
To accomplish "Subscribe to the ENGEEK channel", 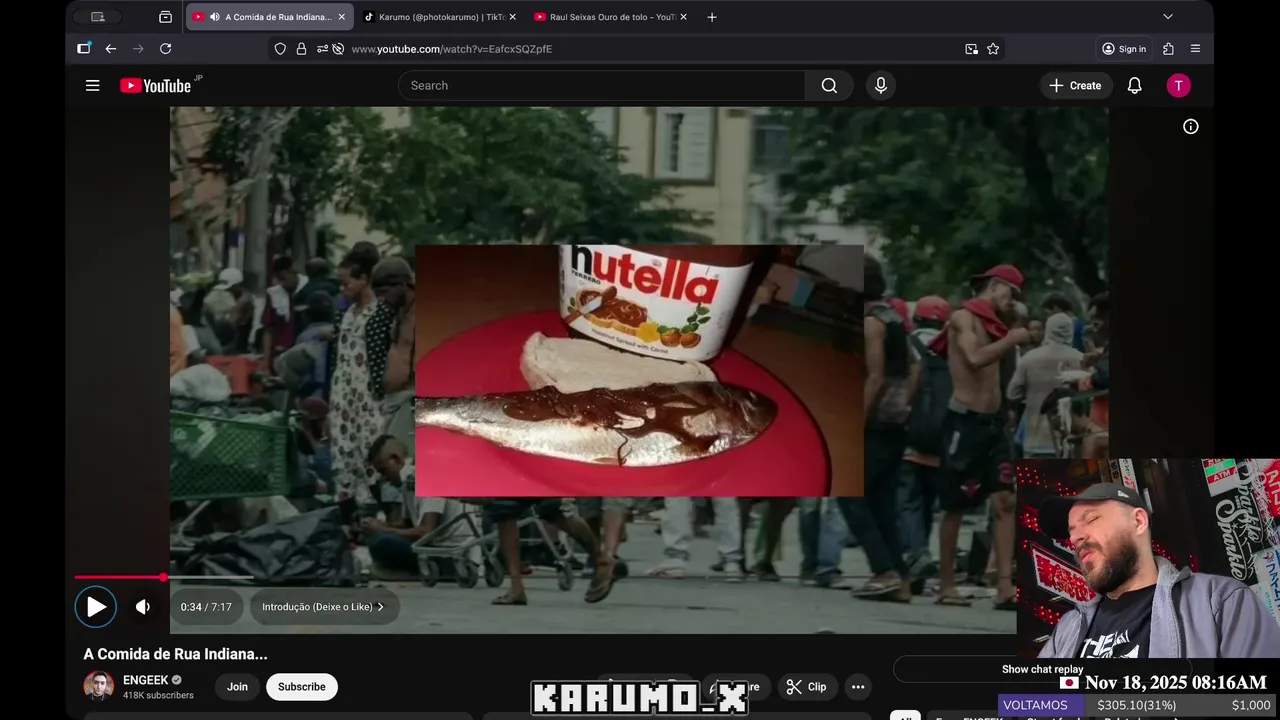I will 302,687.
